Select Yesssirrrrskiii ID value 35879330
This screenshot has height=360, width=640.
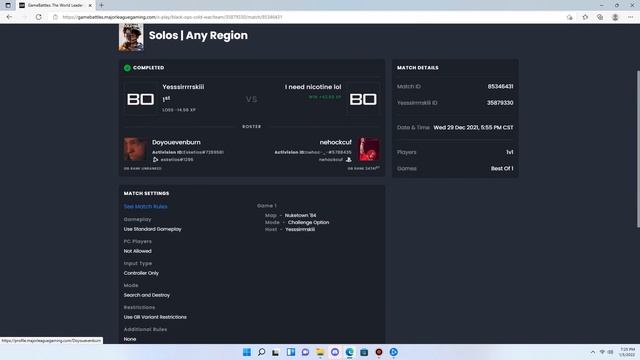pyautogui.click(x=500, y=103)
